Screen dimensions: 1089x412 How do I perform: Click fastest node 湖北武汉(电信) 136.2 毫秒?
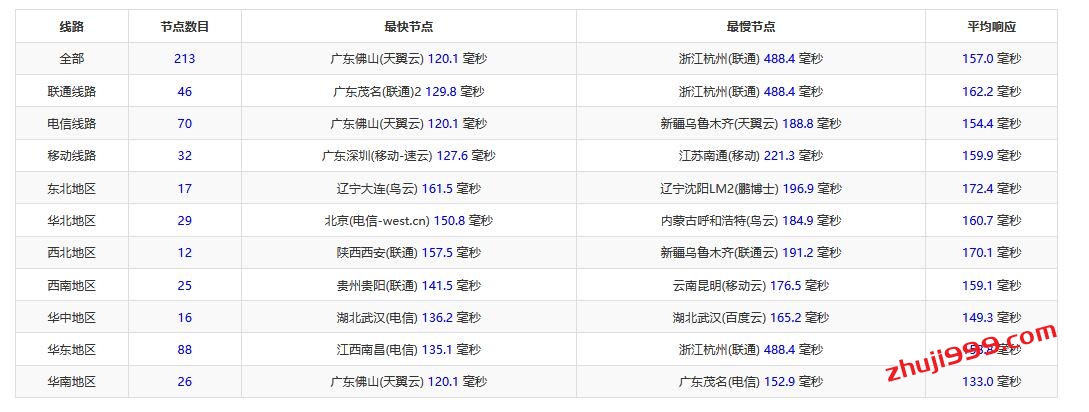[408, 318]
